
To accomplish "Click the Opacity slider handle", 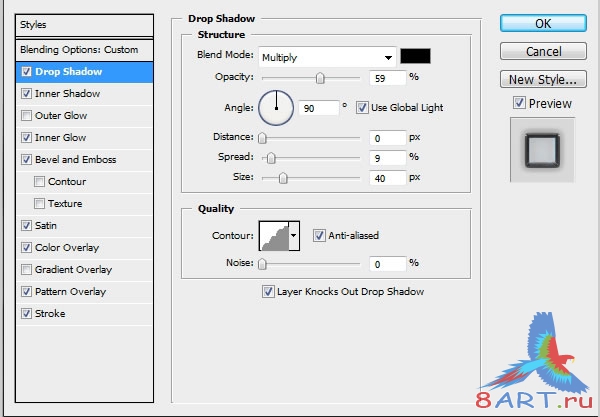I will (320, 78).
